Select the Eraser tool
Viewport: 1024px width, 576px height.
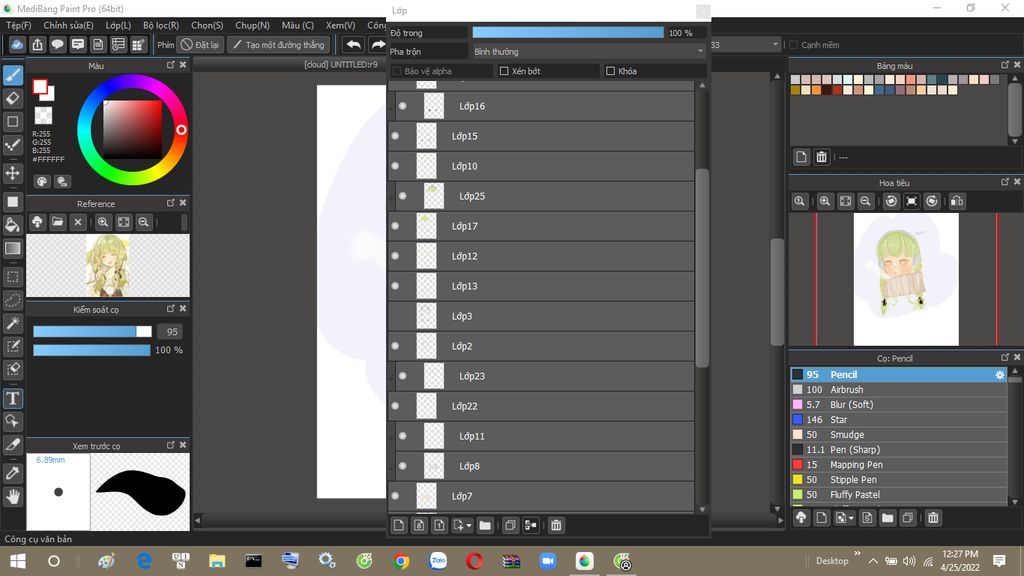[12, 99]
